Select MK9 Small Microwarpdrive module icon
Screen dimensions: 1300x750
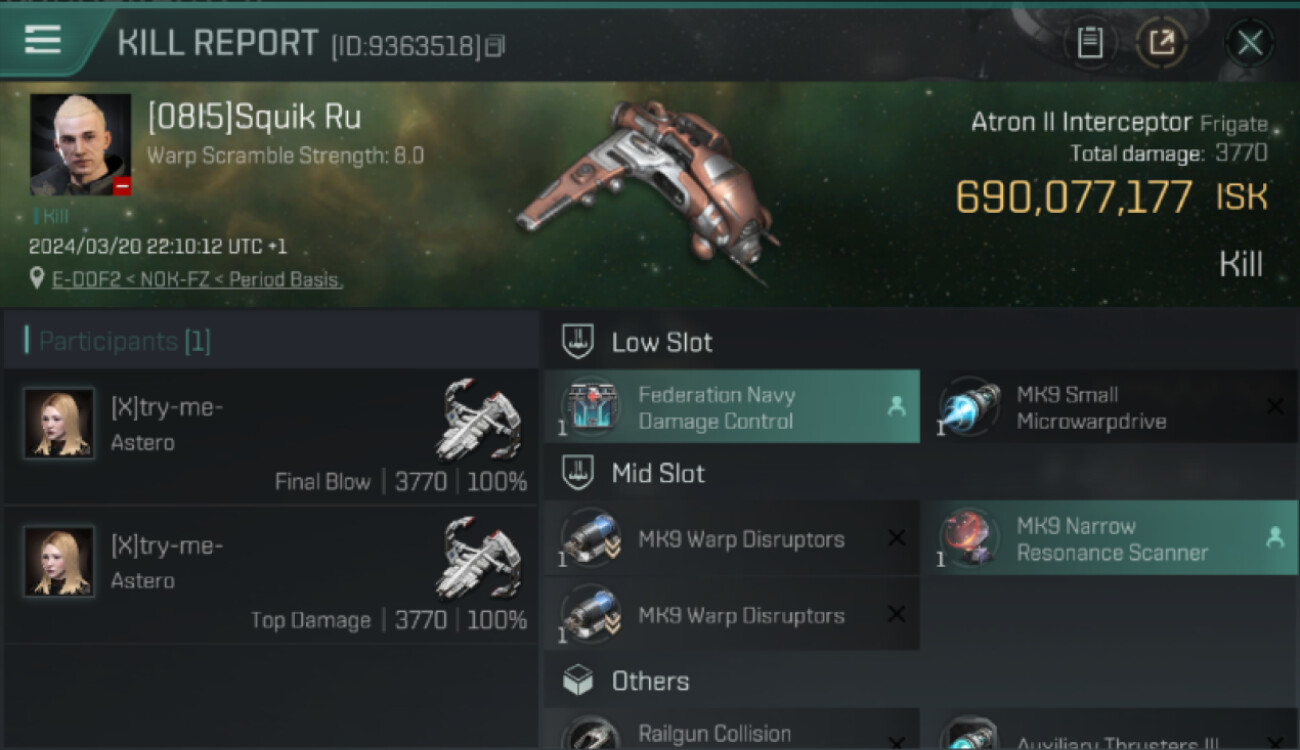pos(969,407)
